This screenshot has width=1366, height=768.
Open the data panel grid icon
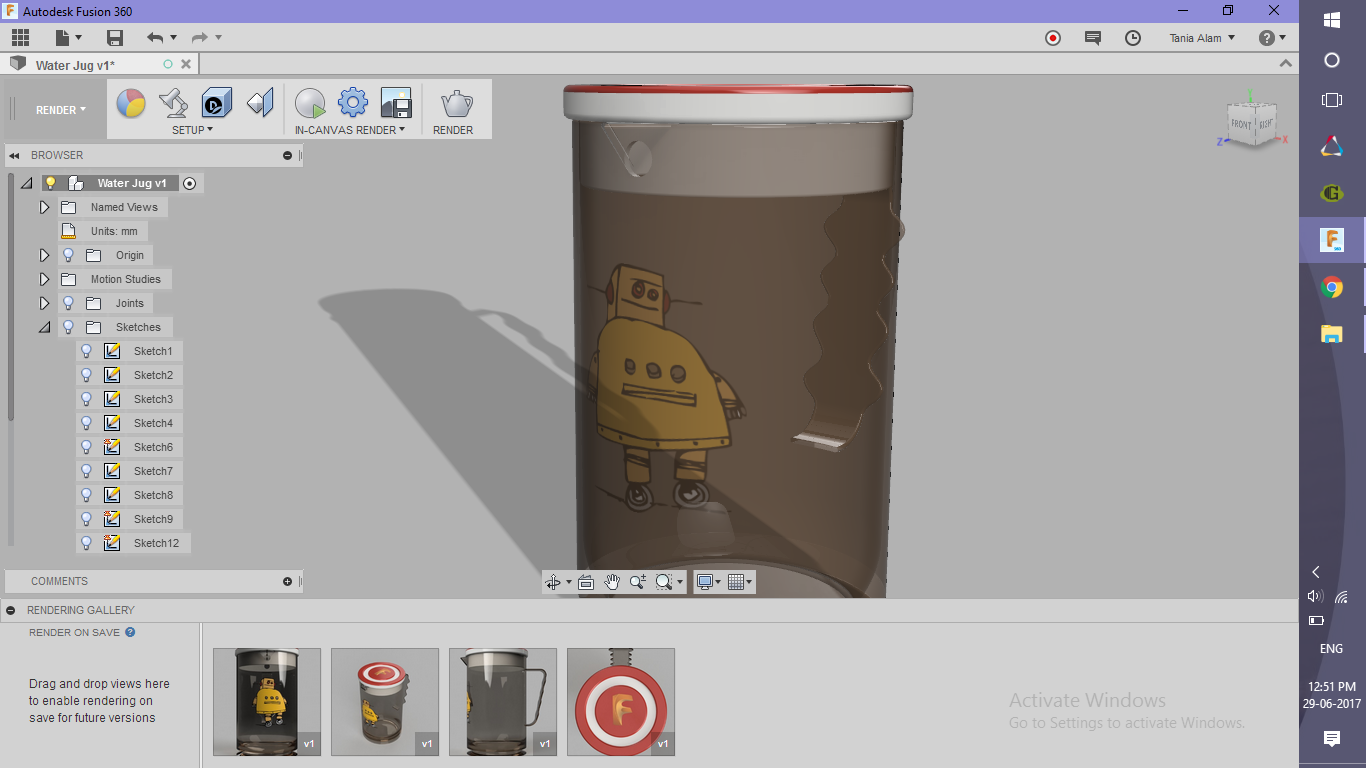click(20, 38)
